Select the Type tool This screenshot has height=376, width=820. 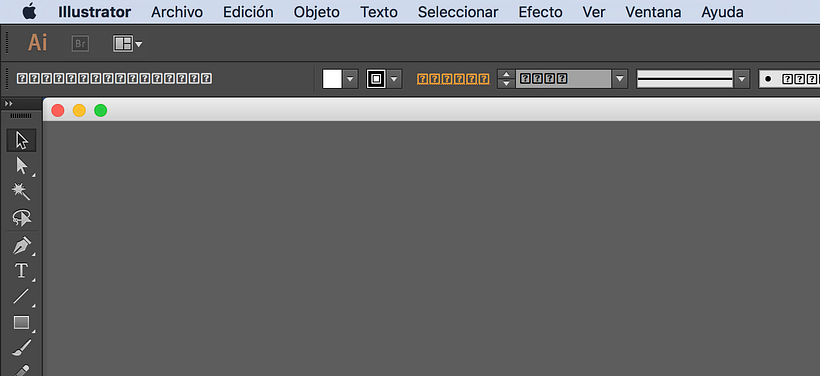(x=21, y=271)
